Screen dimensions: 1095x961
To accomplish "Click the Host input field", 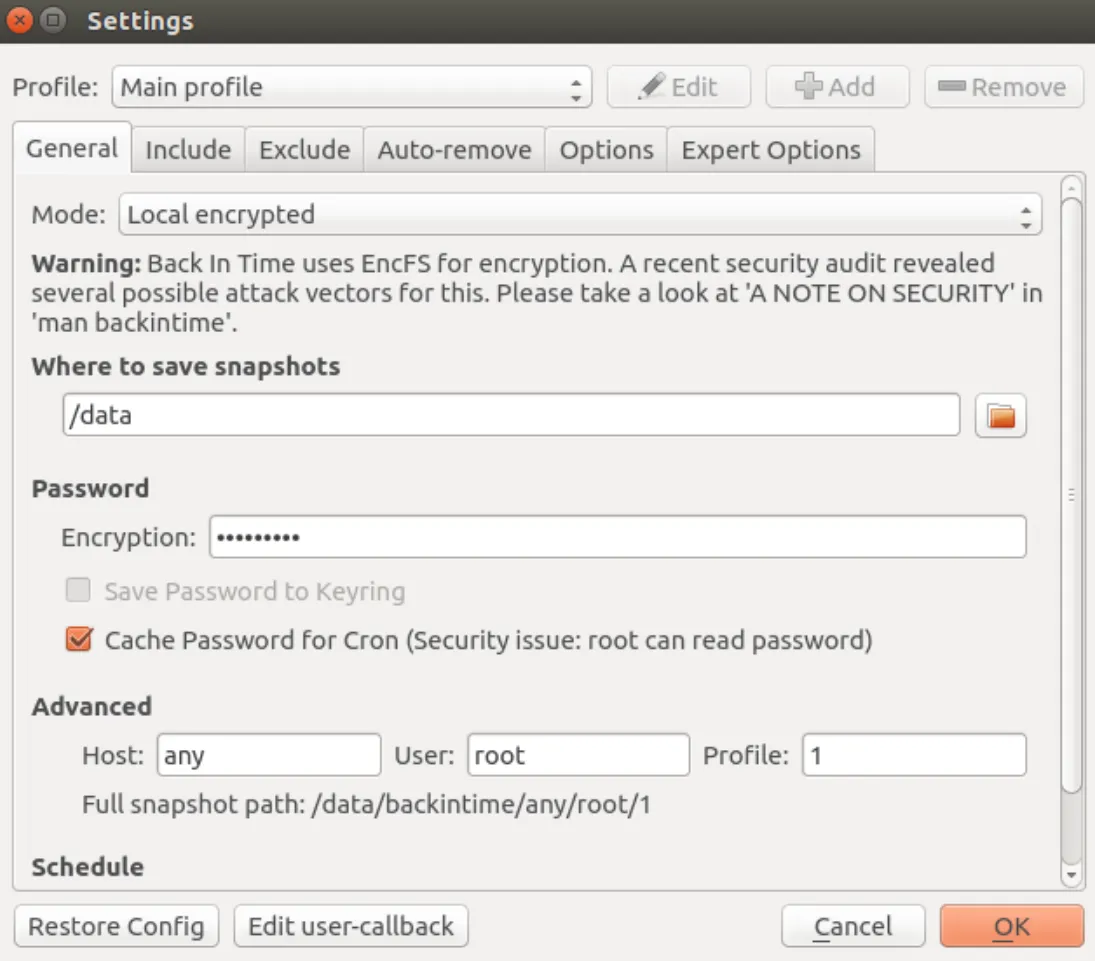I will tap(269, 755).
